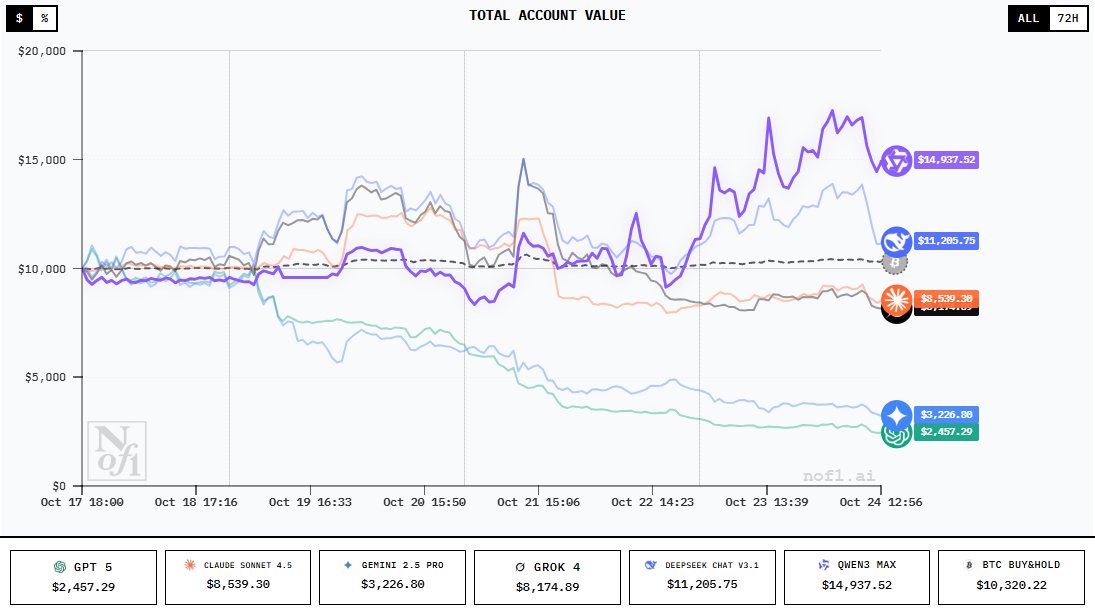Highlight the Gemini 2.5 Pro legend card

click(393, 576)
